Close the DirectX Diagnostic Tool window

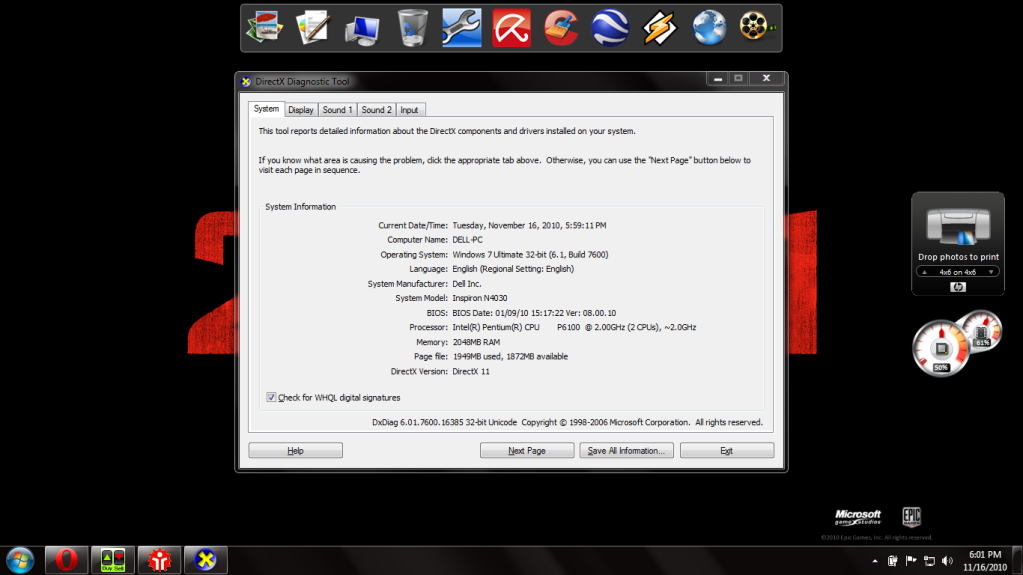[767, 78]
